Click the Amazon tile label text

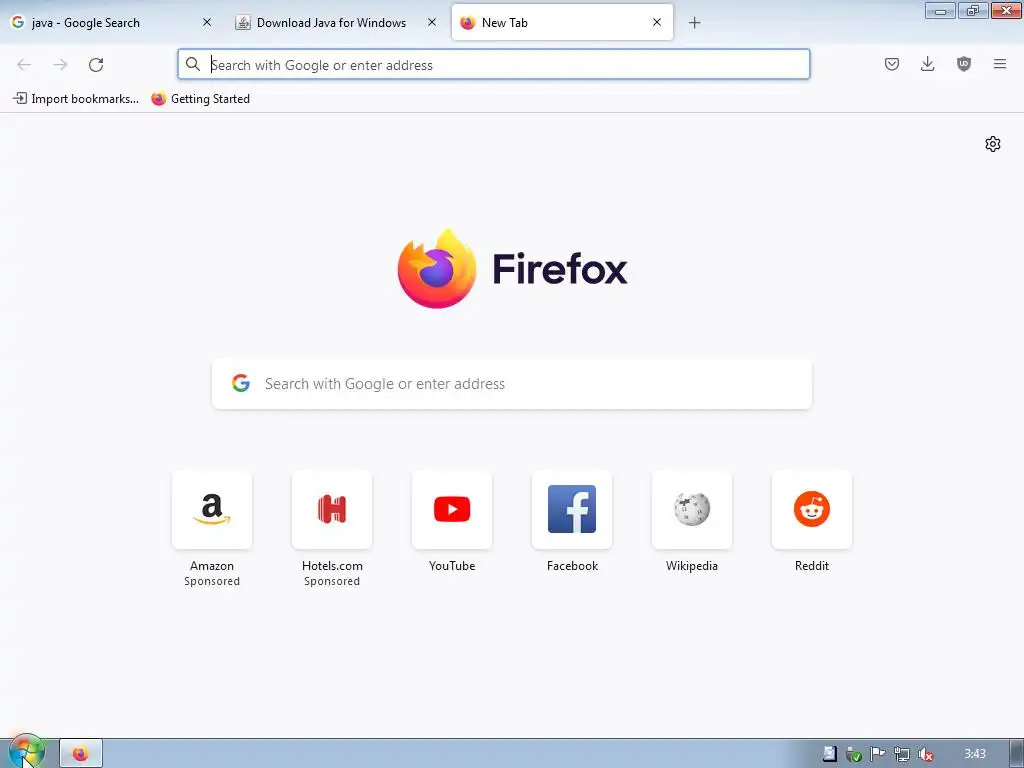tap(212, 566)
